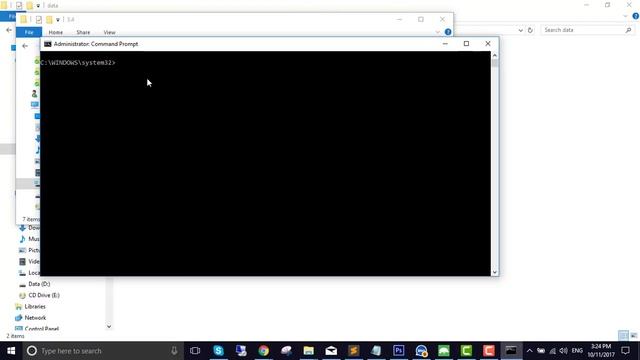640x360 pixels.
Task: Select Libraries in the navigation pane
Action: tap(35, 307)
